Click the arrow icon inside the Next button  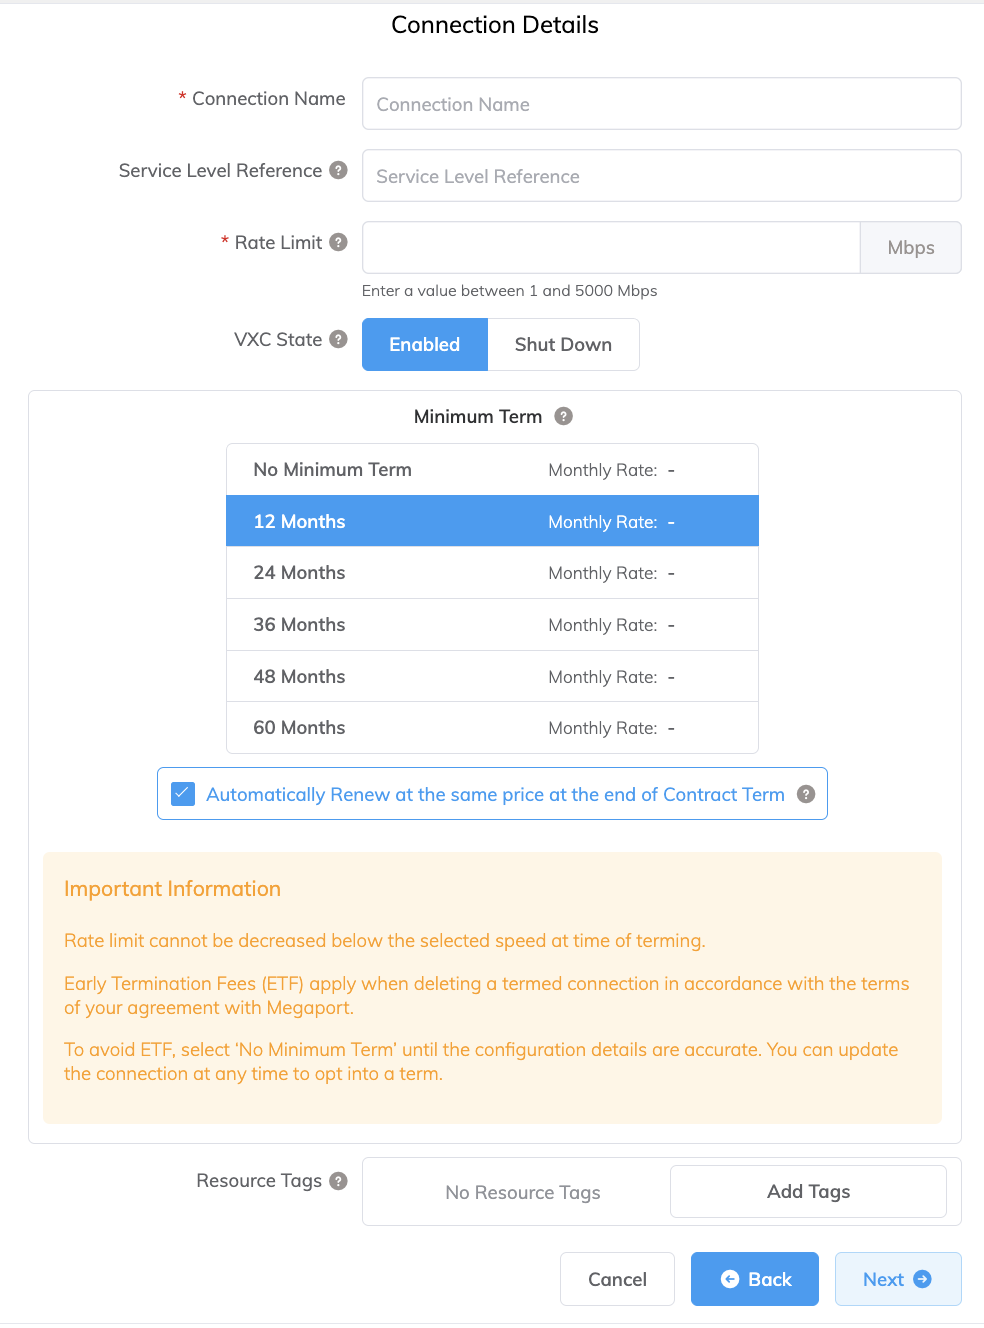922,1278
